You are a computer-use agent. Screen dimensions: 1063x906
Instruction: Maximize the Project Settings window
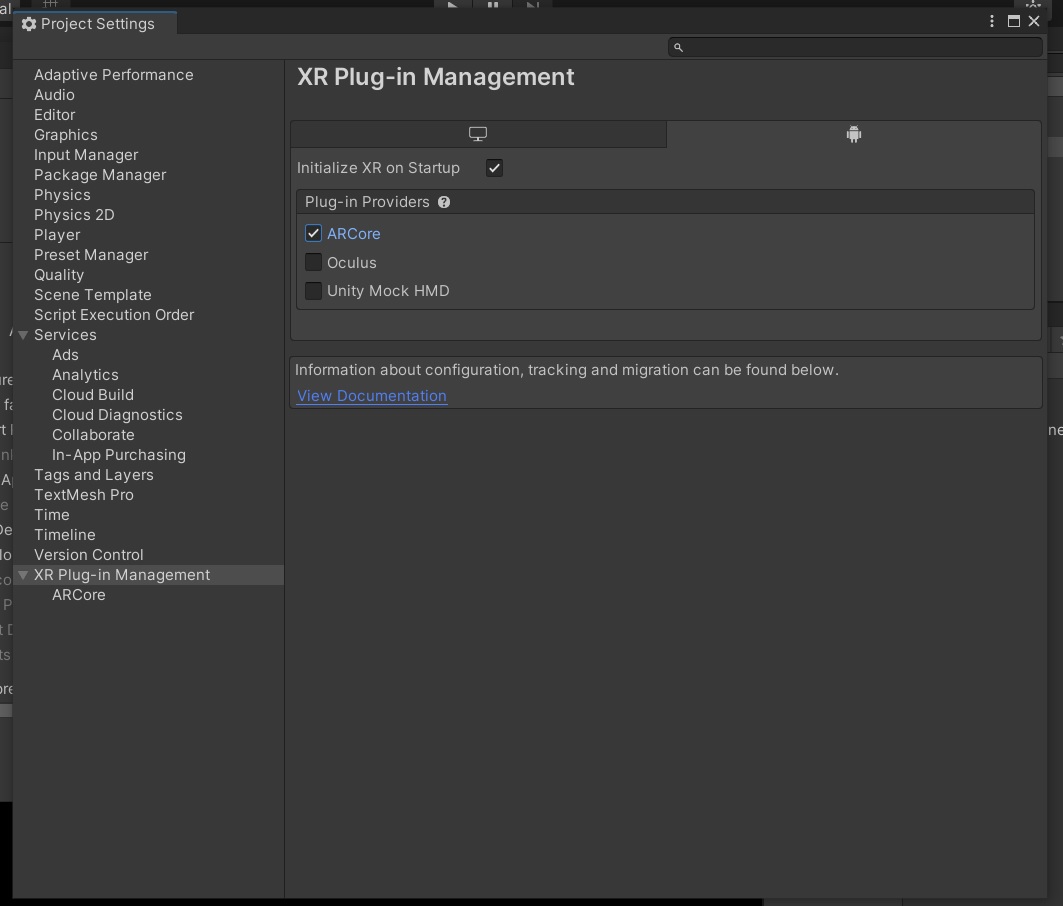(x=1014, y=22)
